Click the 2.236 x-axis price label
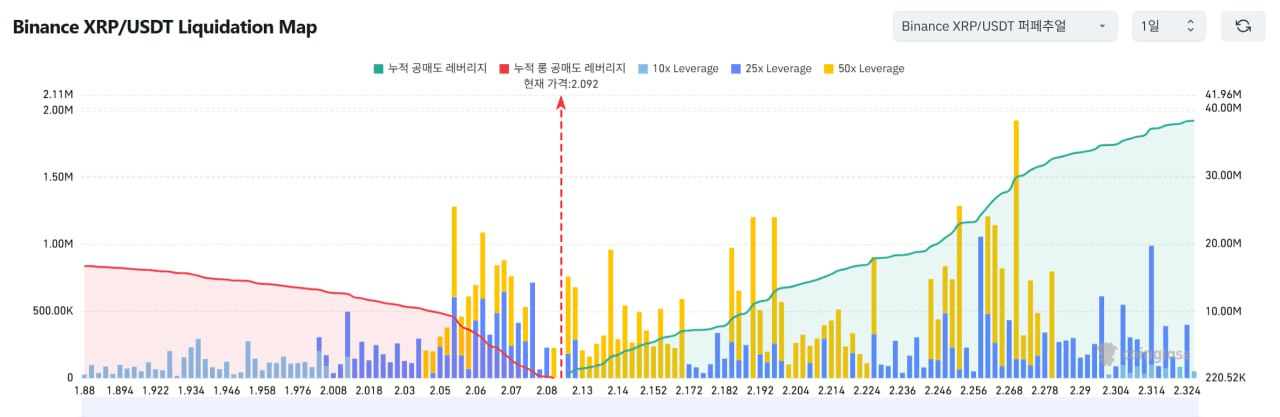The width and height of the screenshot is (1280, 417). pos(902,391)
